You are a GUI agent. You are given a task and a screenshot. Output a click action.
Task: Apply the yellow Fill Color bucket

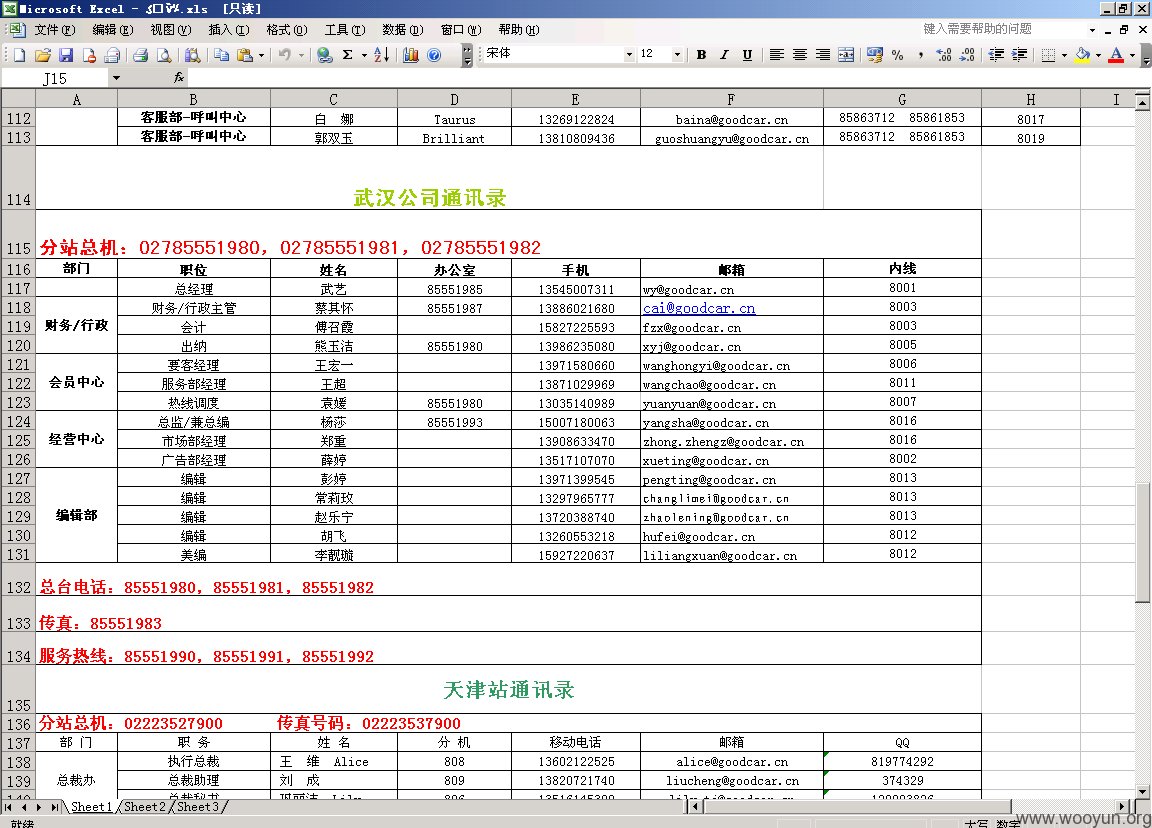point(1082,55)
